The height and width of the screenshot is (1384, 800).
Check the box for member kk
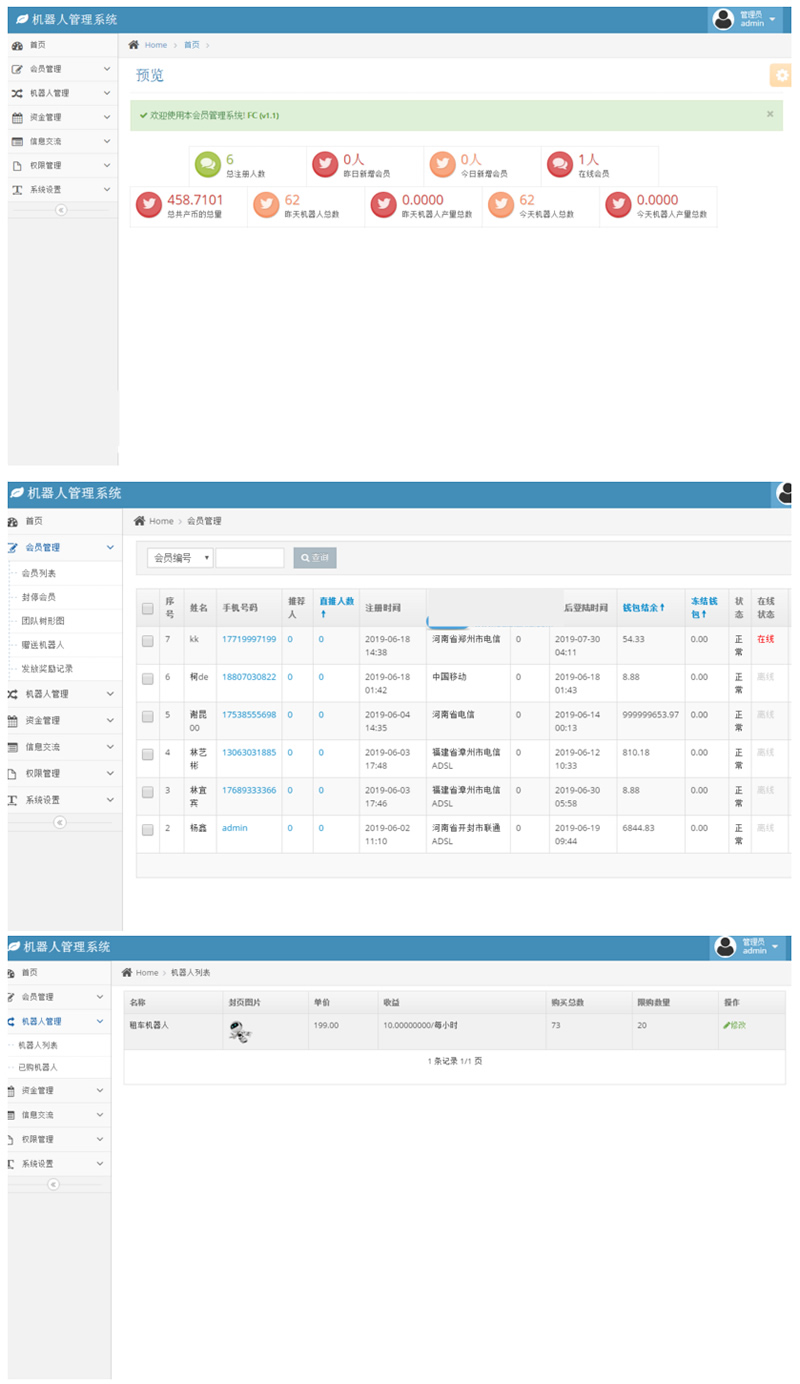click(148, 641)
